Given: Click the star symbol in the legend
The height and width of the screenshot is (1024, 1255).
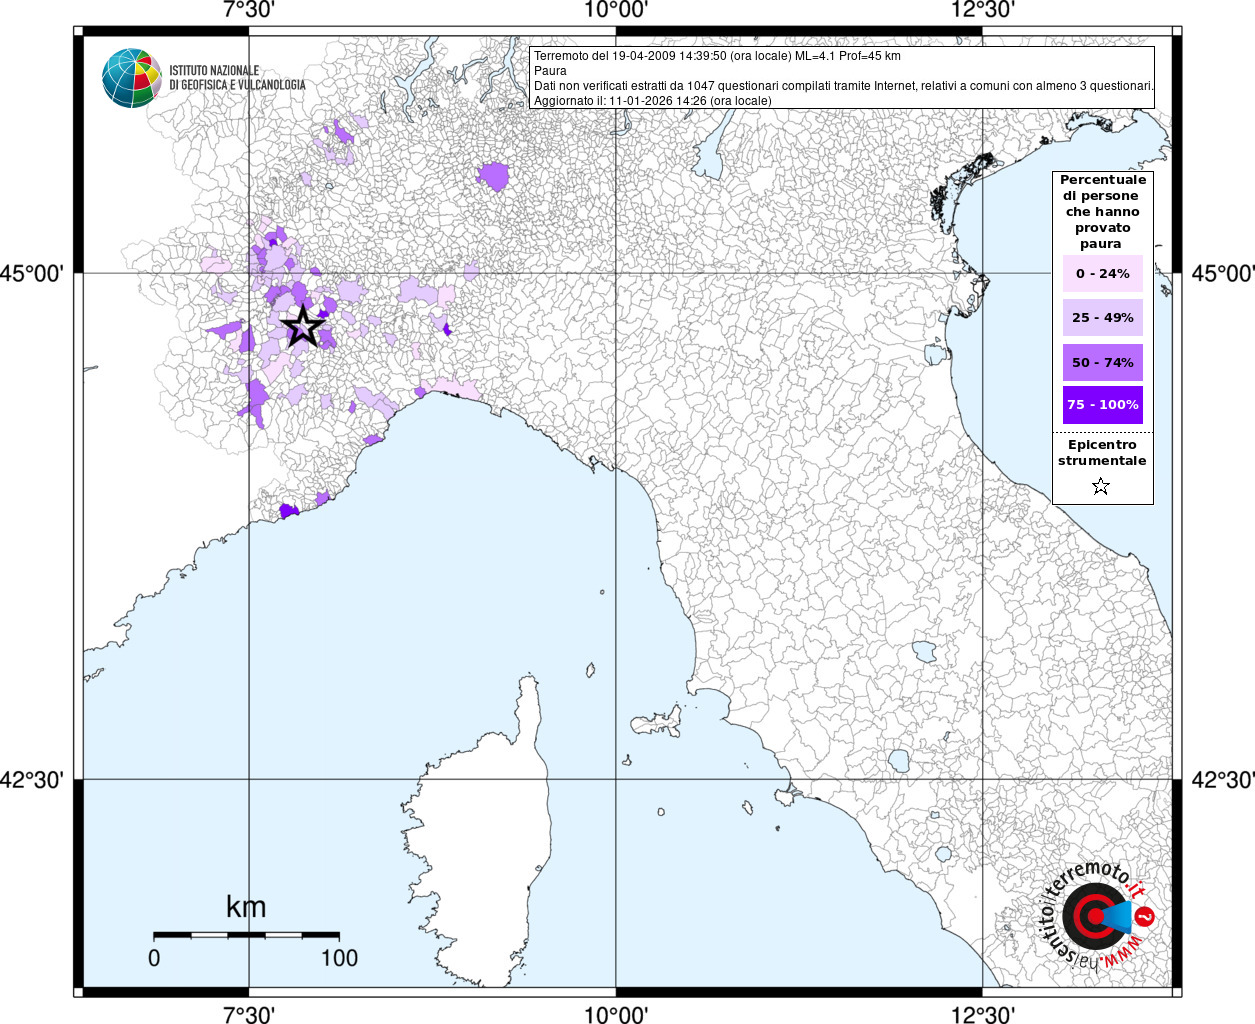Looking at the screenshot, I should coord(1101,487).
